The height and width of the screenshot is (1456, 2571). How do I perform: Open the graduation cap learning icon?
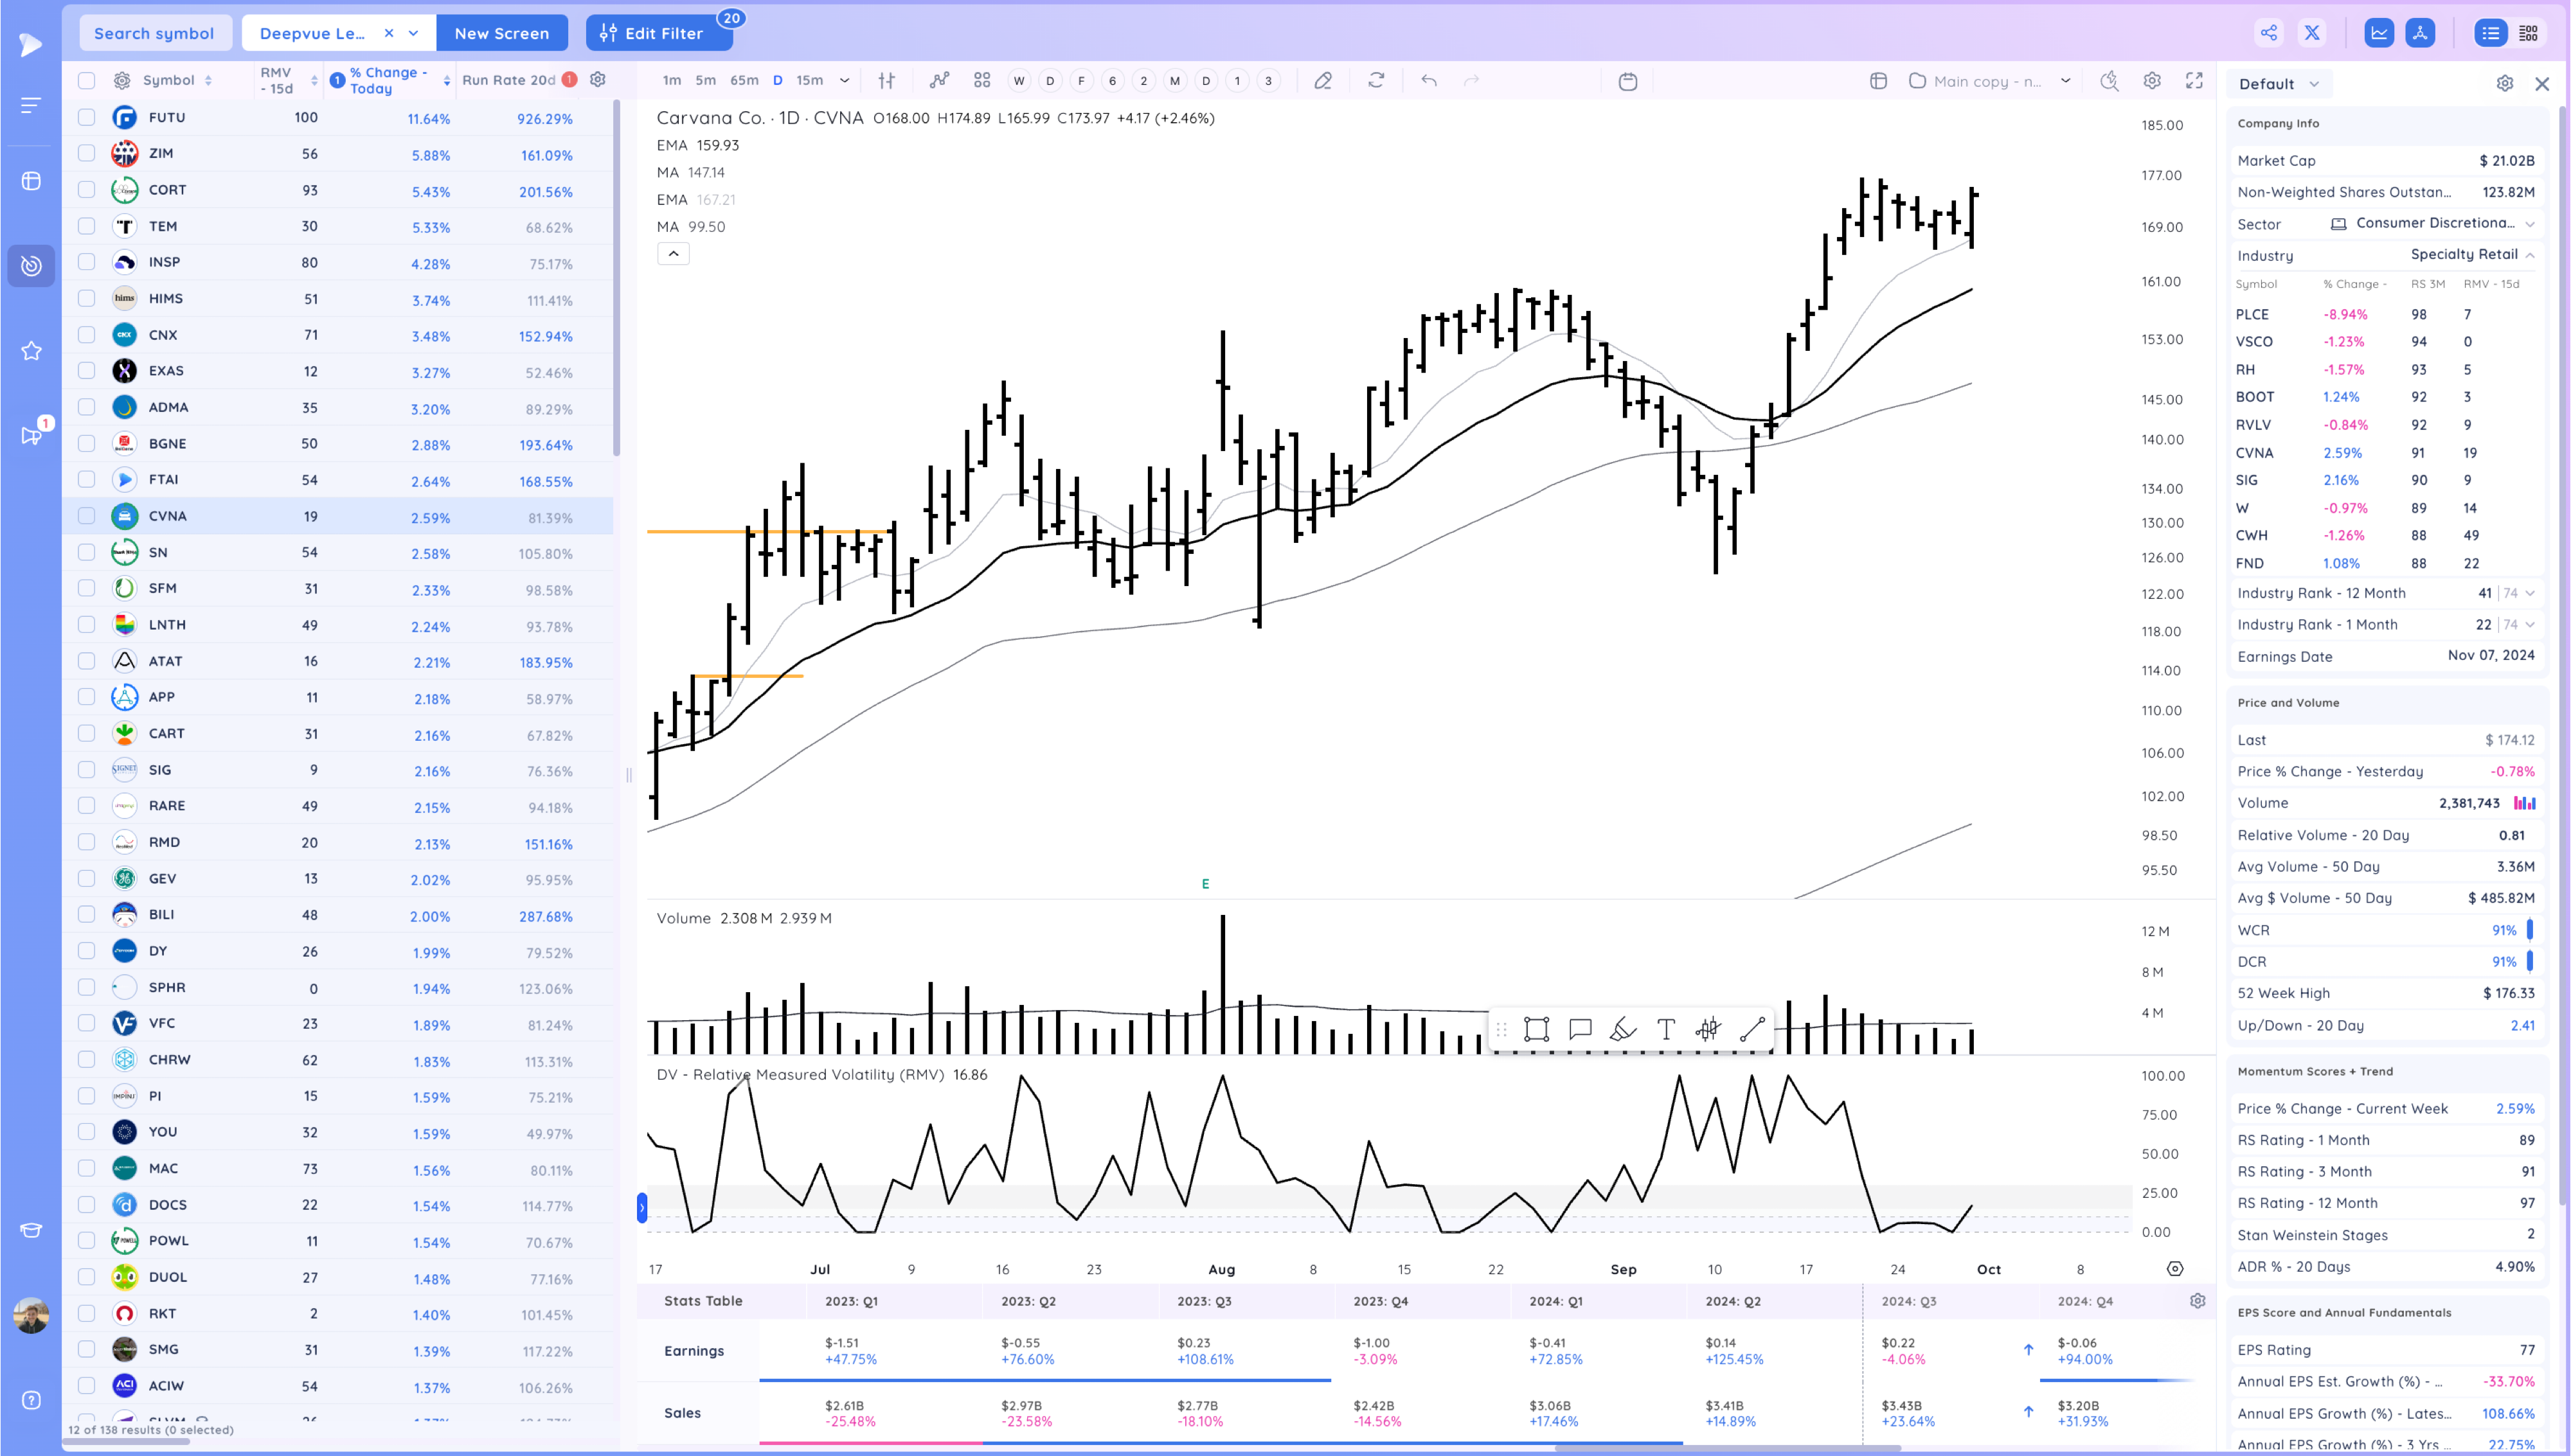[x=31, y=1230]
